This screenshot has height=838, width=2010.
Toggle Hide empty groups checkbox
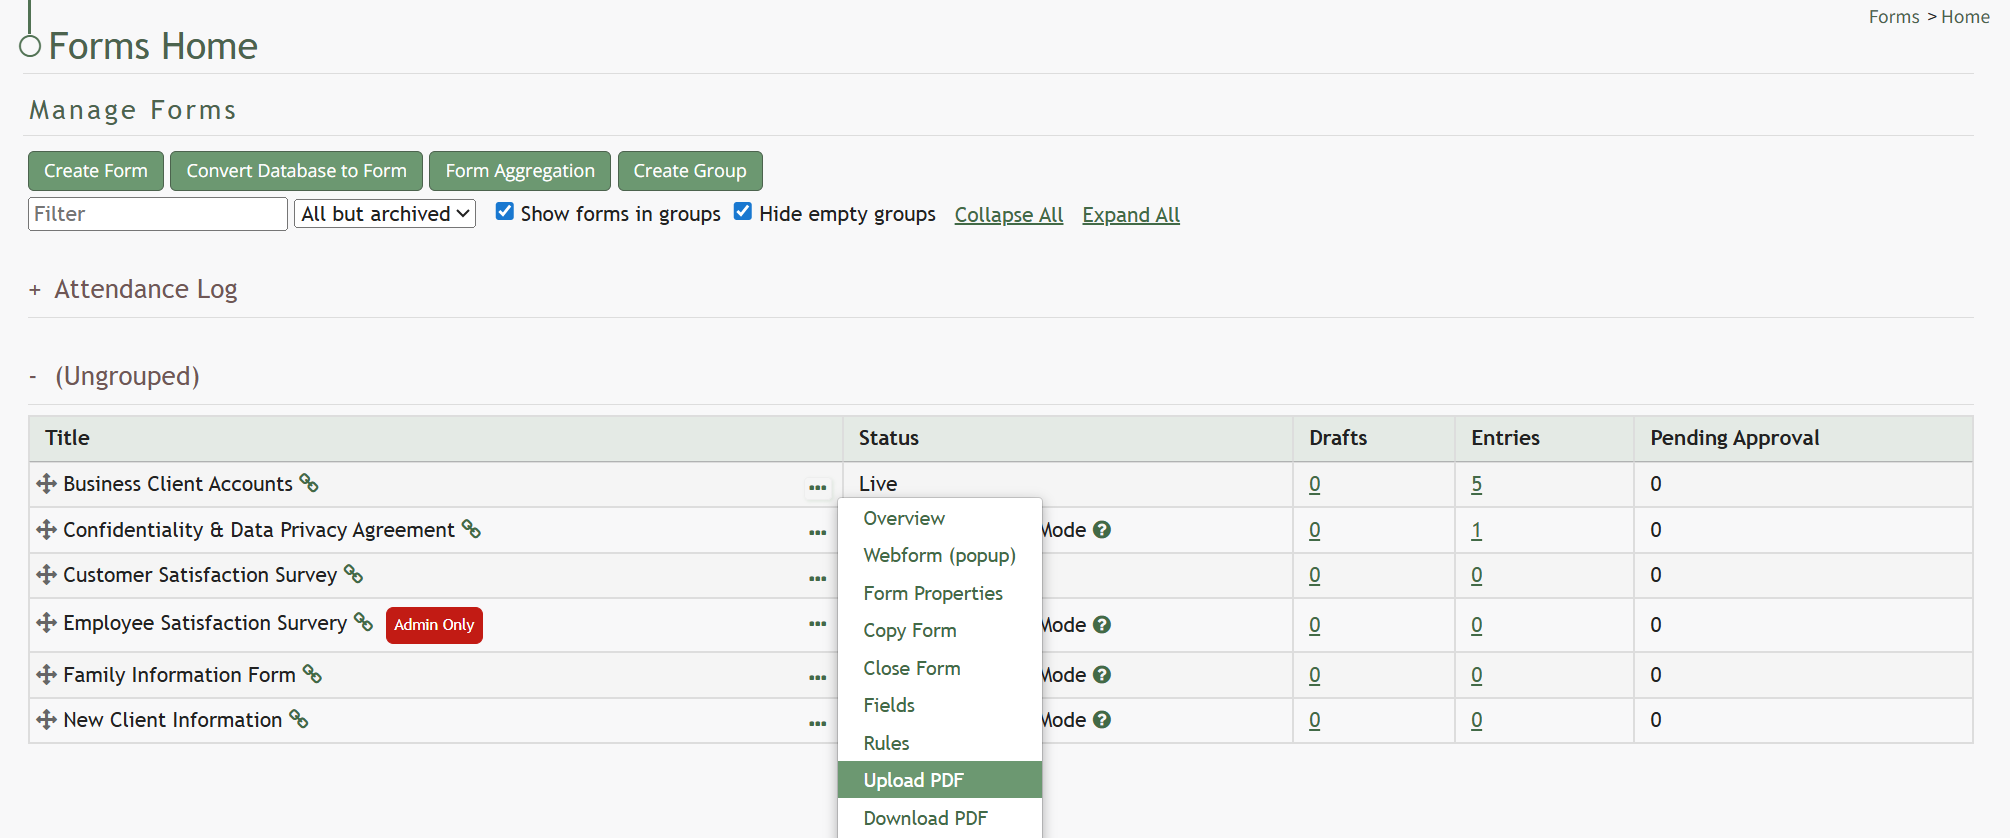point(743,211)
